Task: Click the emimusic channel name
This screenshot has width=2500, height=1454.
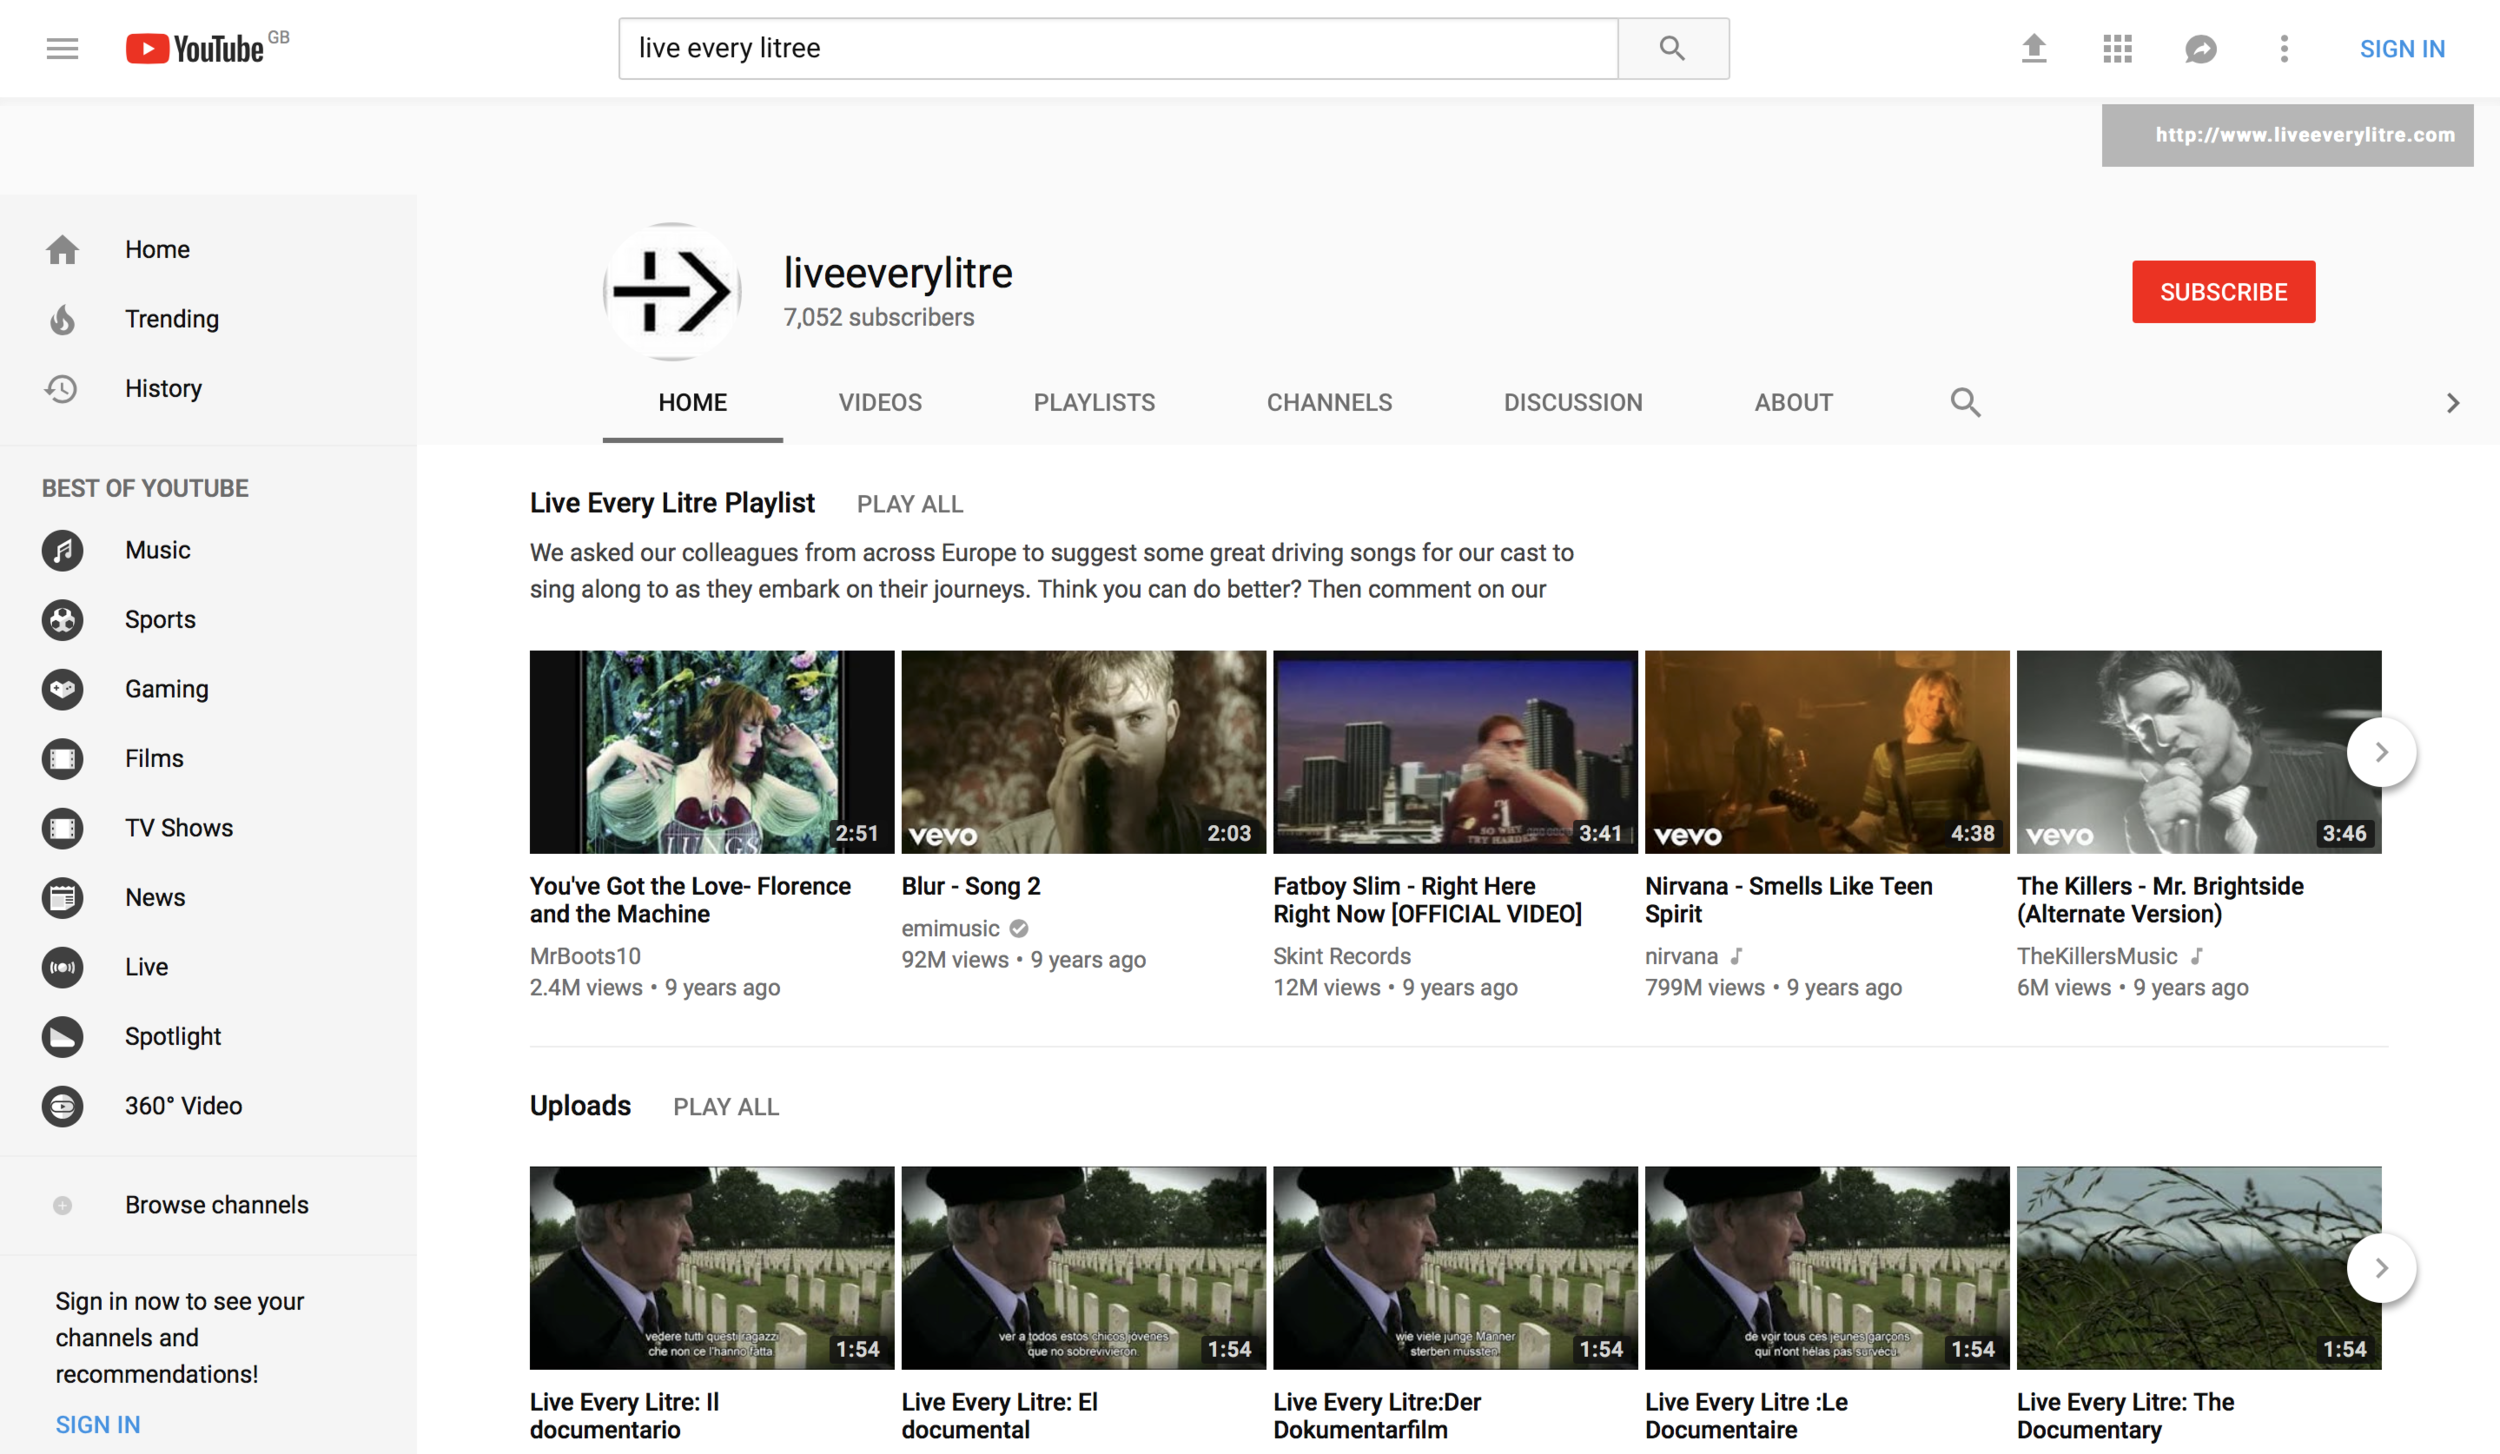Action: (x=950, y=929)
